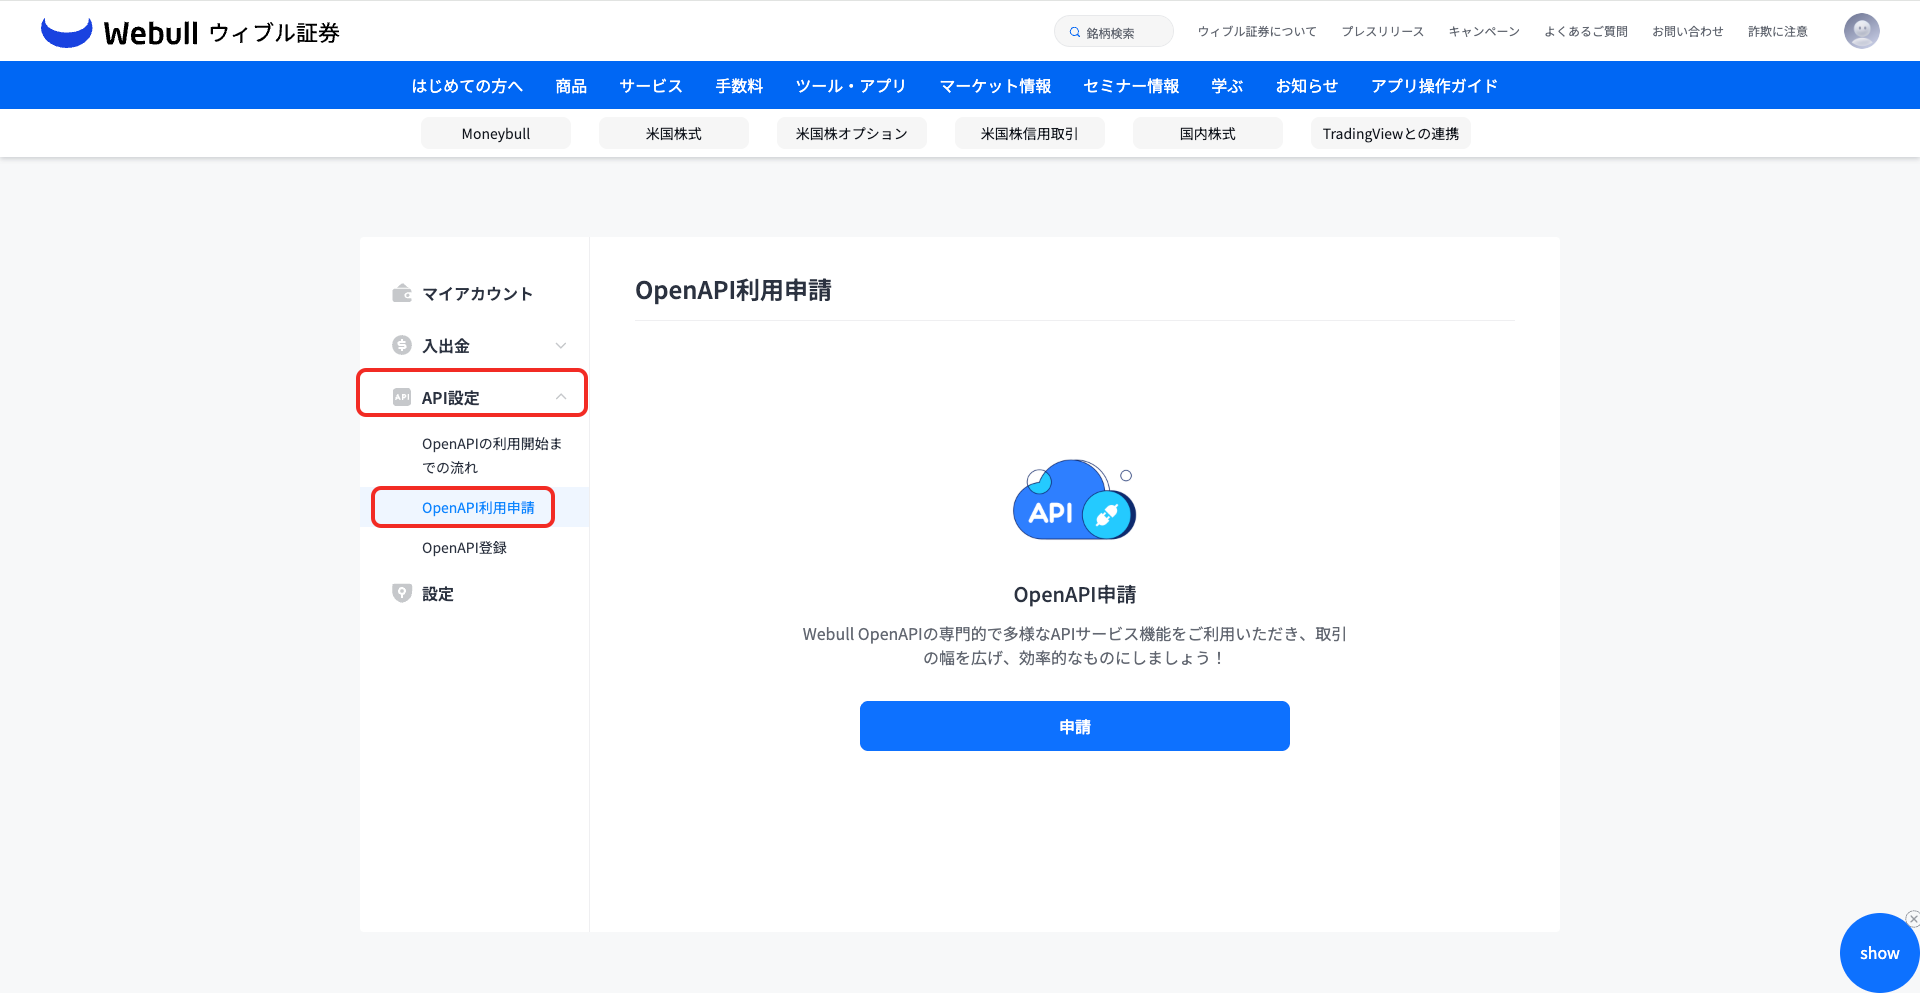Click the deposit/withdrawal coin icon
The width and height of the screenshot is (1920, 993).
coord(402,345)
